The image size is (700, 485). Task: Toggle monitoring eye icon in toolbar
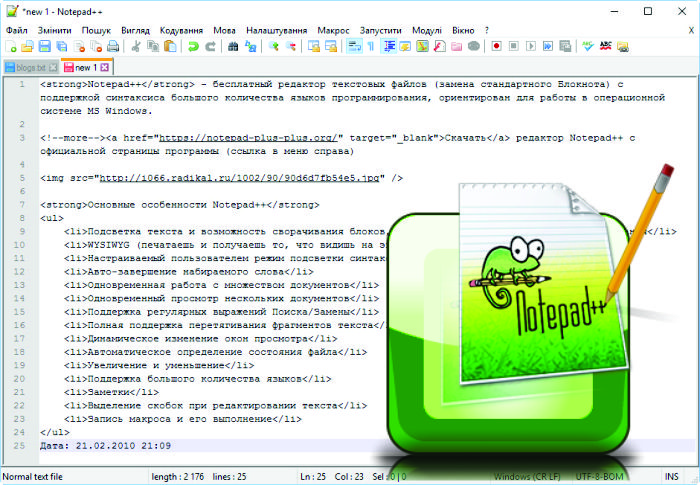point(474,46)
